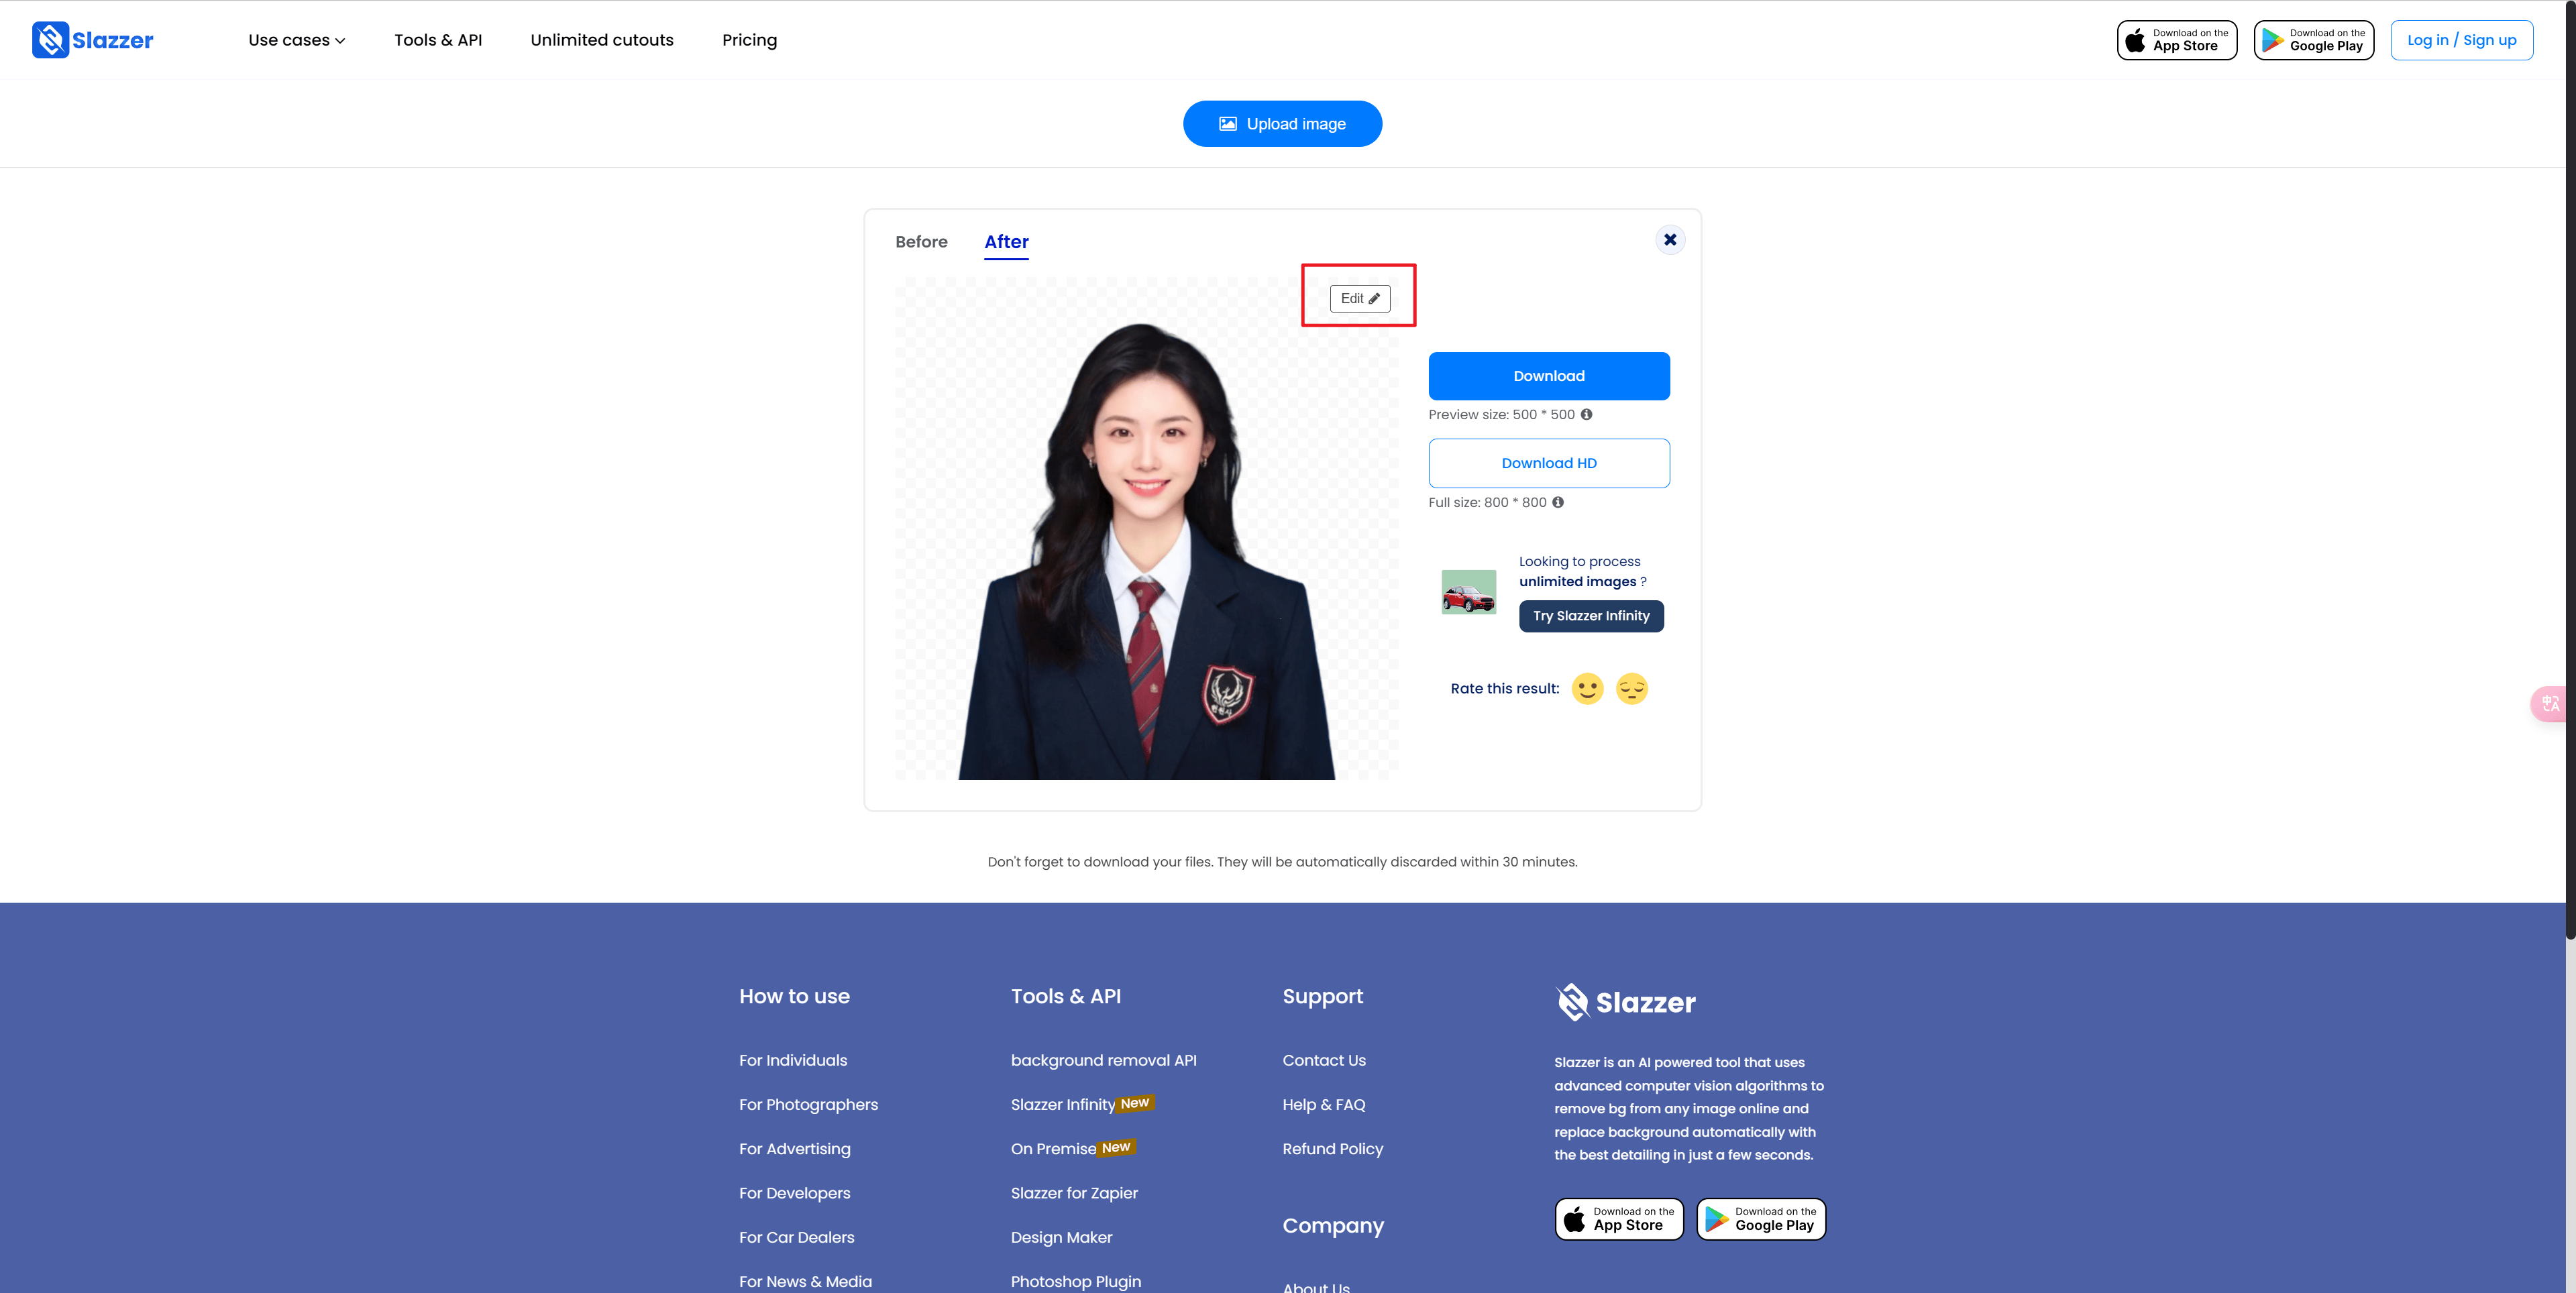Switch to the After tab
The height and width of the screenshot is (1293, 2576).
[x=1006, y=241]
